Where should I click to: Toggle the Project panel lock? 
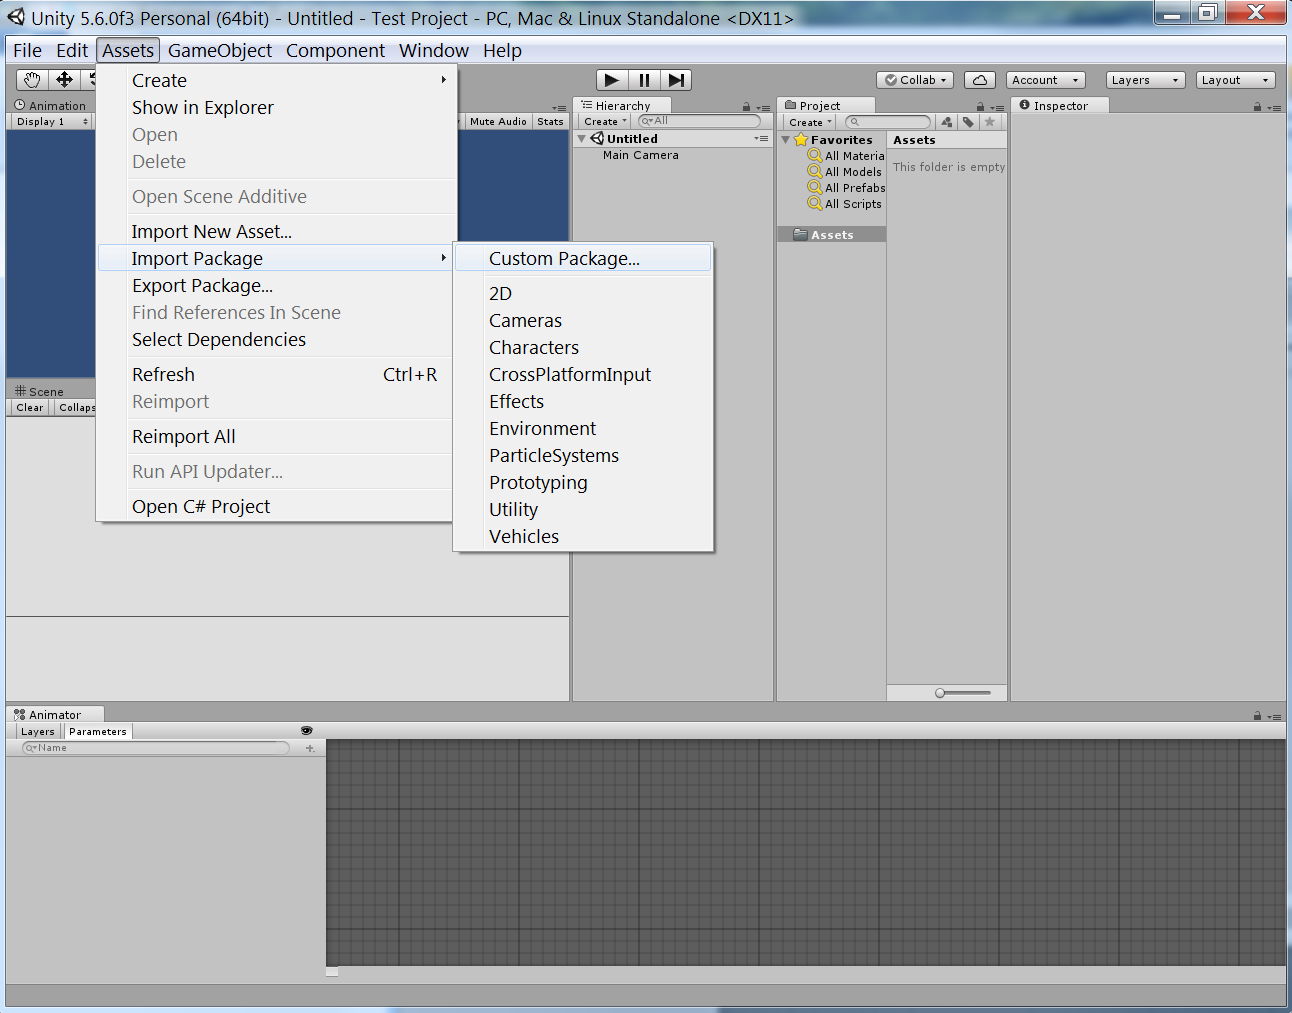tap(980, 107)
